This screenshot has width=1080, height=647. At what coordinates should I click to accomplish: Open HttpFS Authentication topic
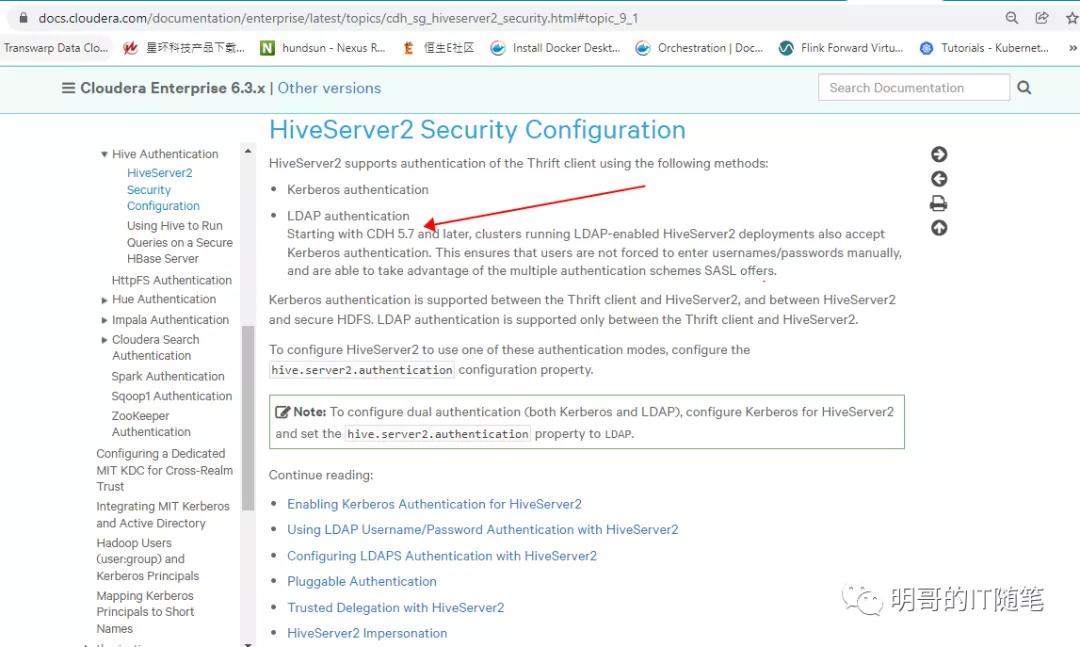click(x=172, y=280)
